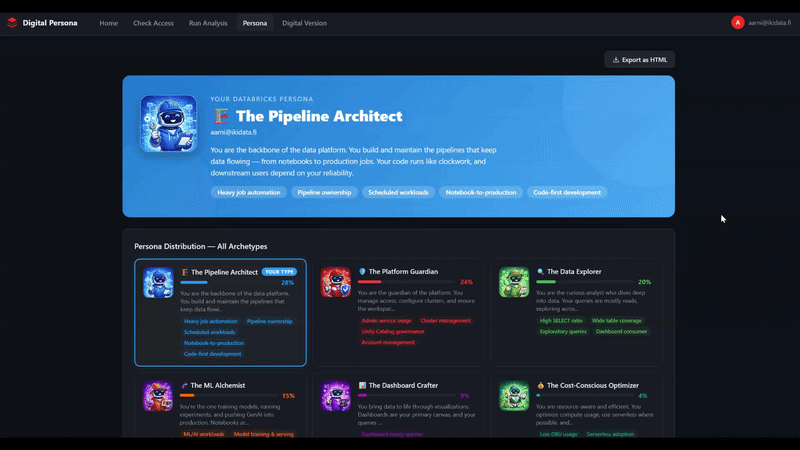Click the Dashboard Crafter robot thumbnail

coord(336,396)
